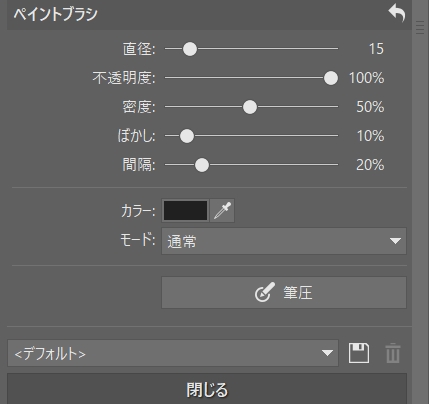Save preset with the floppy disk icon

[359, 353]
